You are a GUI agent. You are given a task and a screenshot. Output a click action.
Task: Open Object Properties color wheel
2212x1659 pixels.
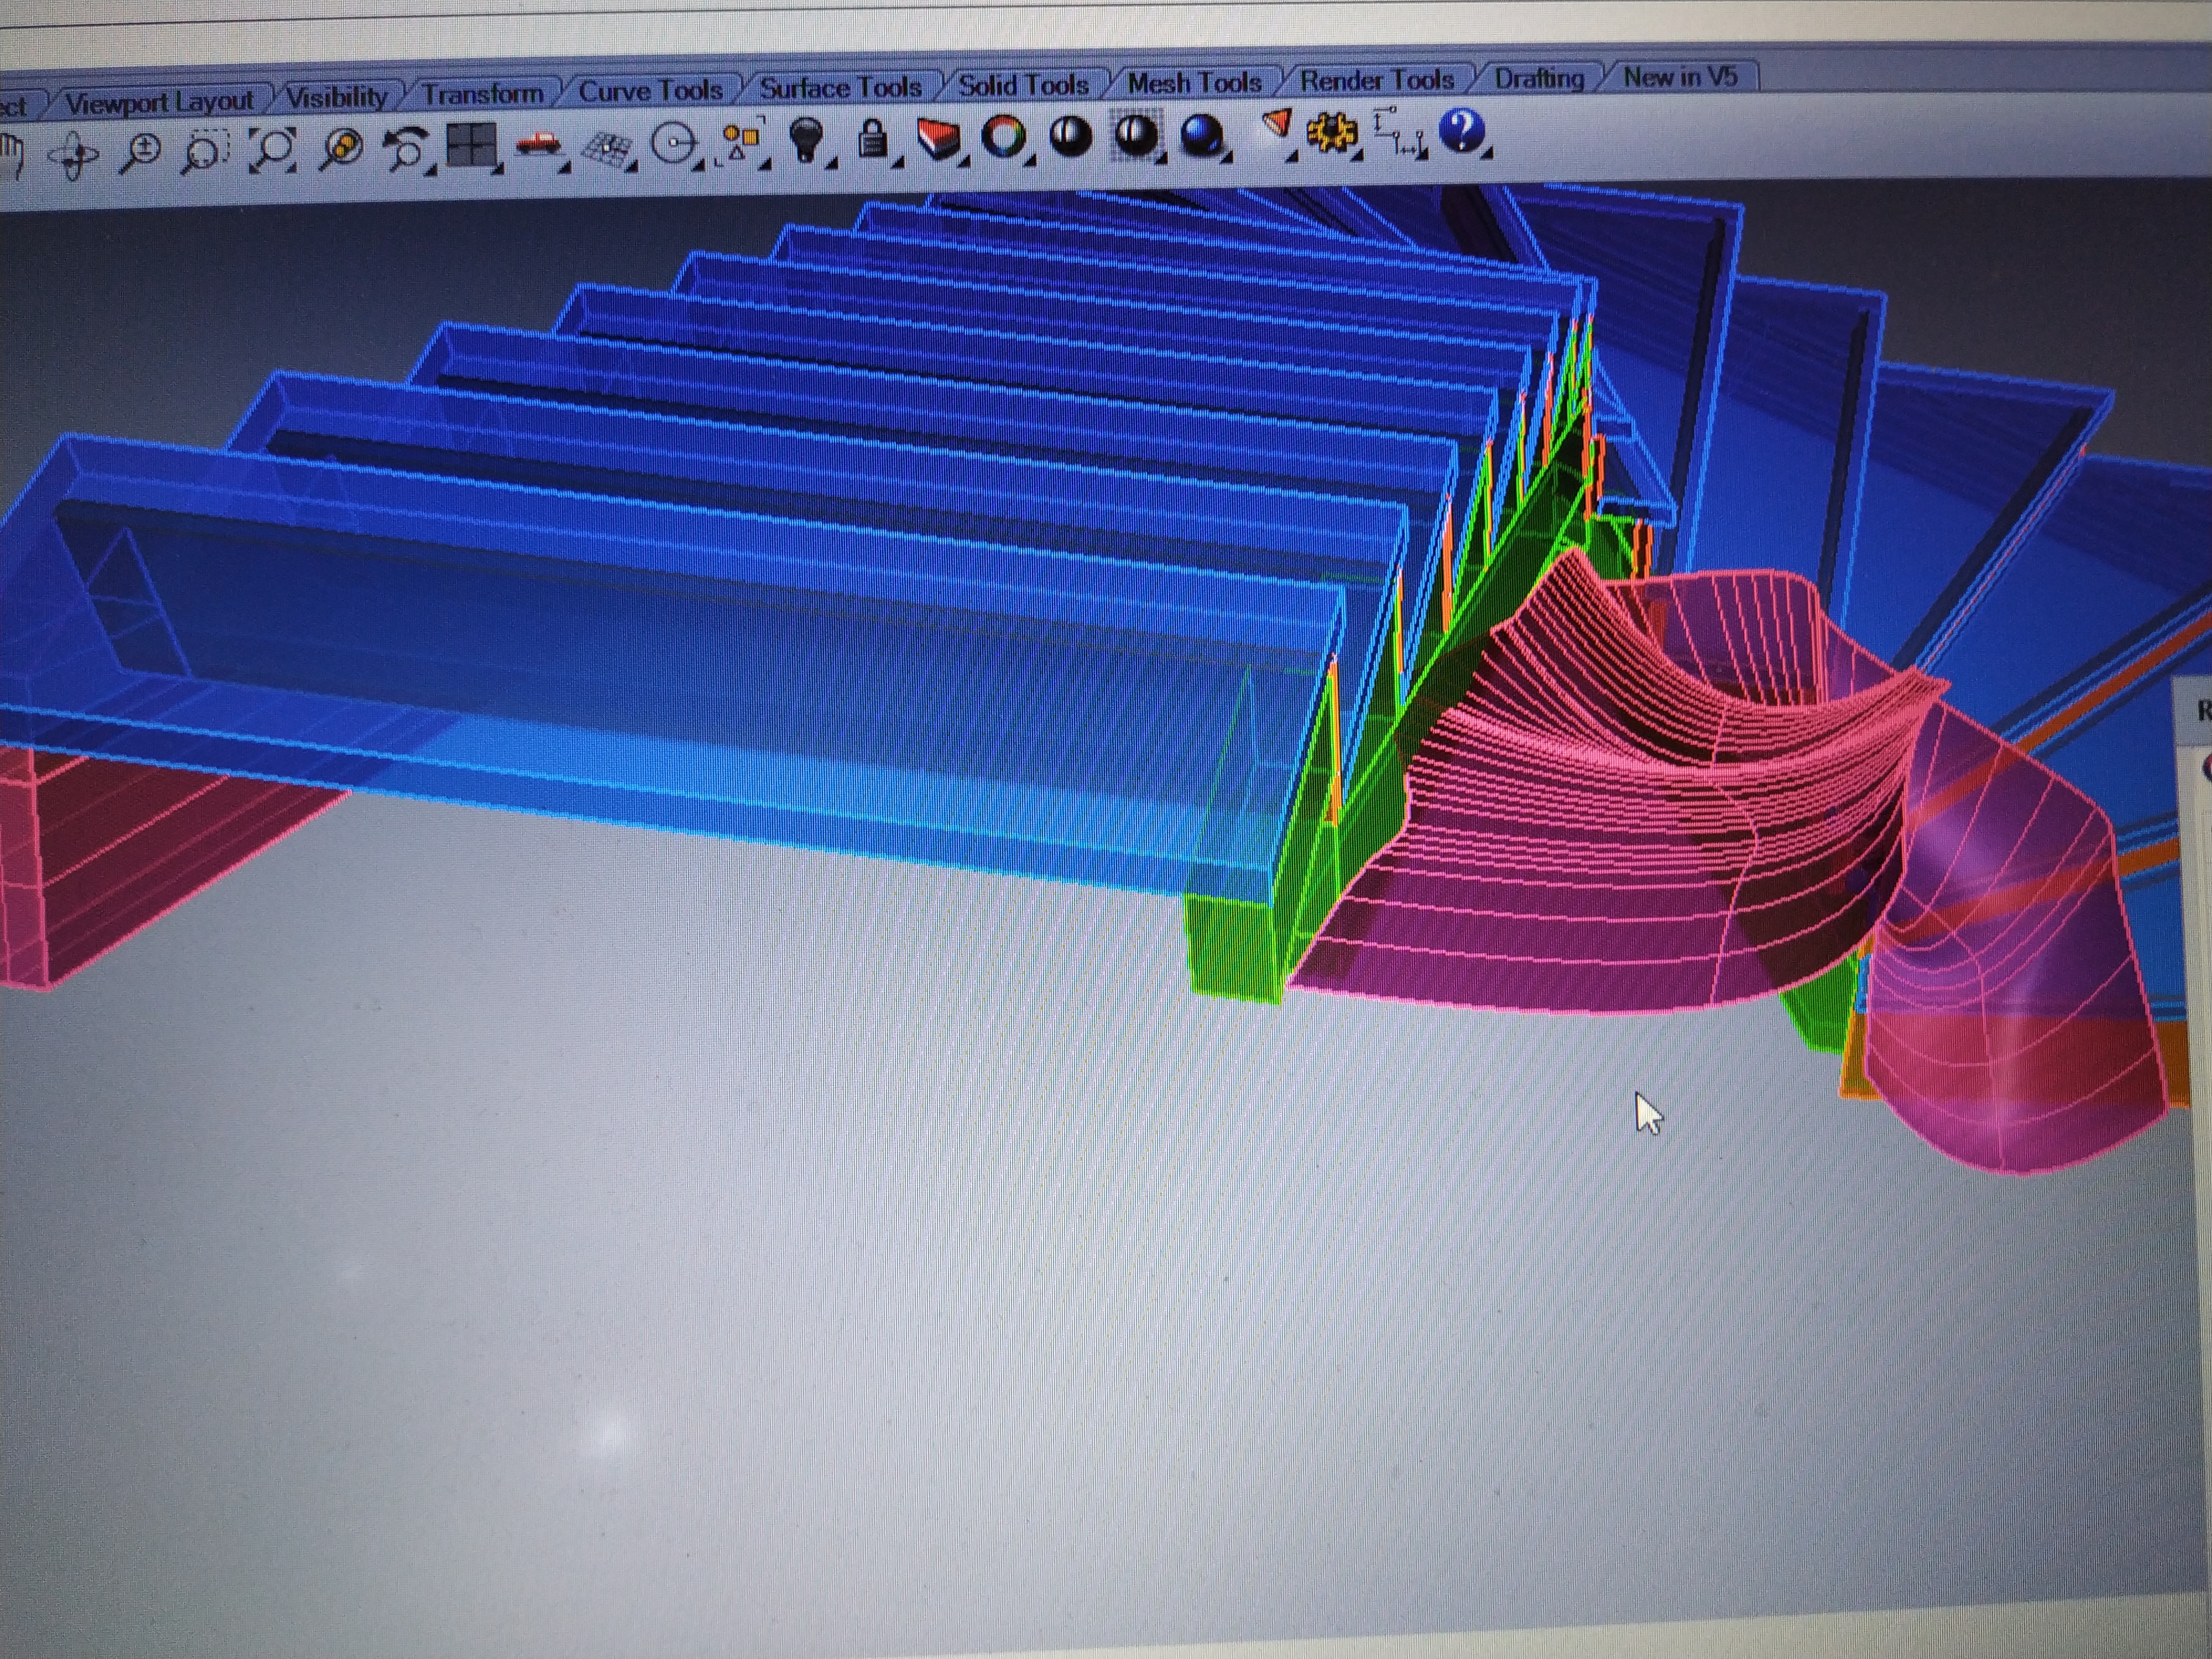pos(1004,136)
